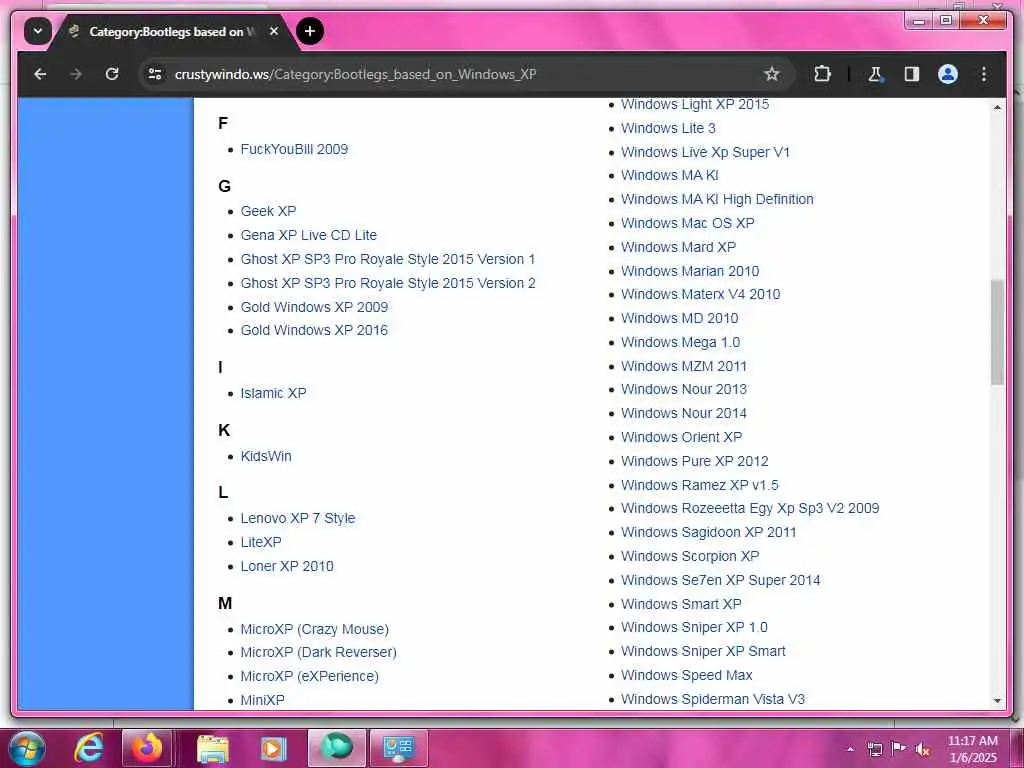Image resolution: width=1024 pixels, height=768 pixels.
Task: Open Ghost XP Royale Style 2015 Version 1
Action: pos(388,259)
